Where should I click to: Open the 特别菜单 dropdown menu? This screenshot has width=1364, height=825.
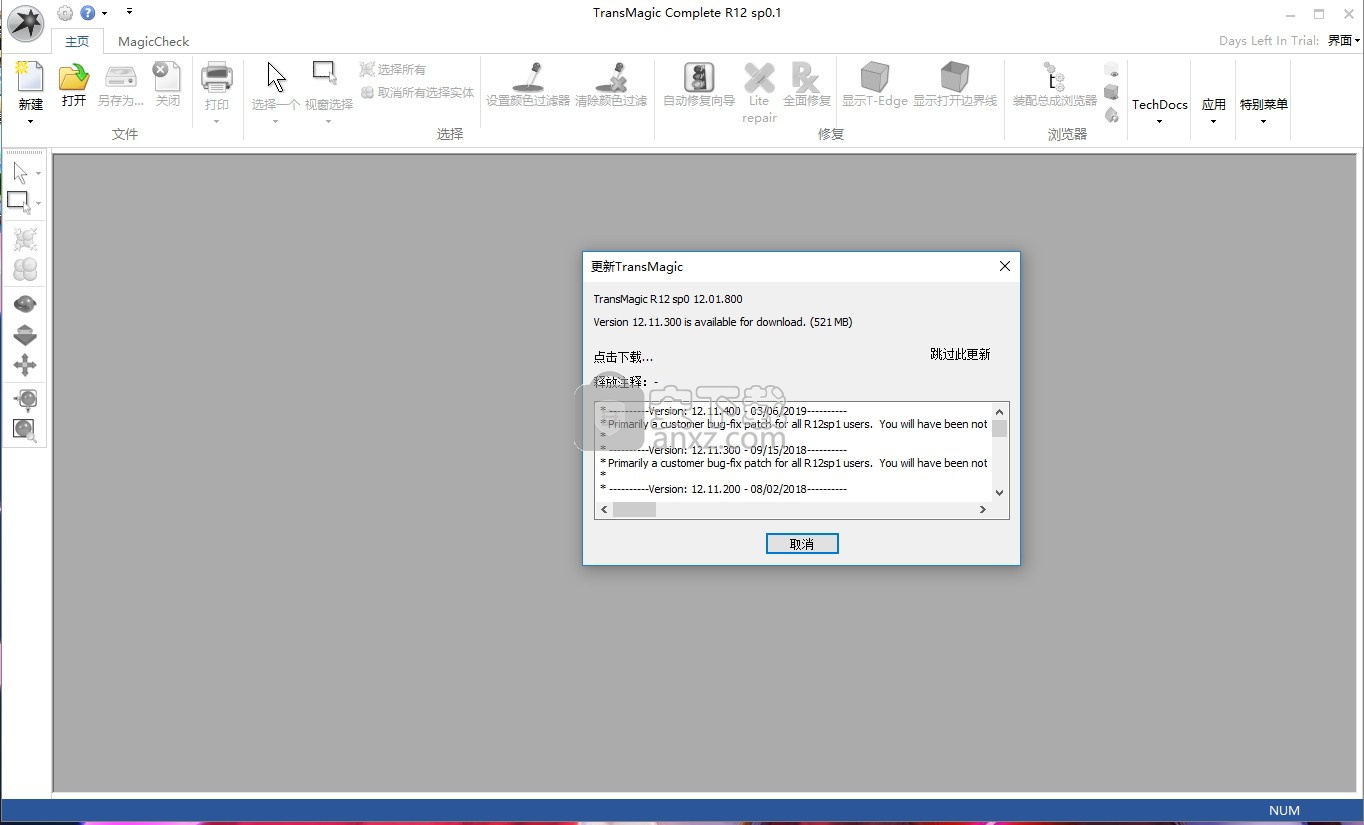(1264, 110)
